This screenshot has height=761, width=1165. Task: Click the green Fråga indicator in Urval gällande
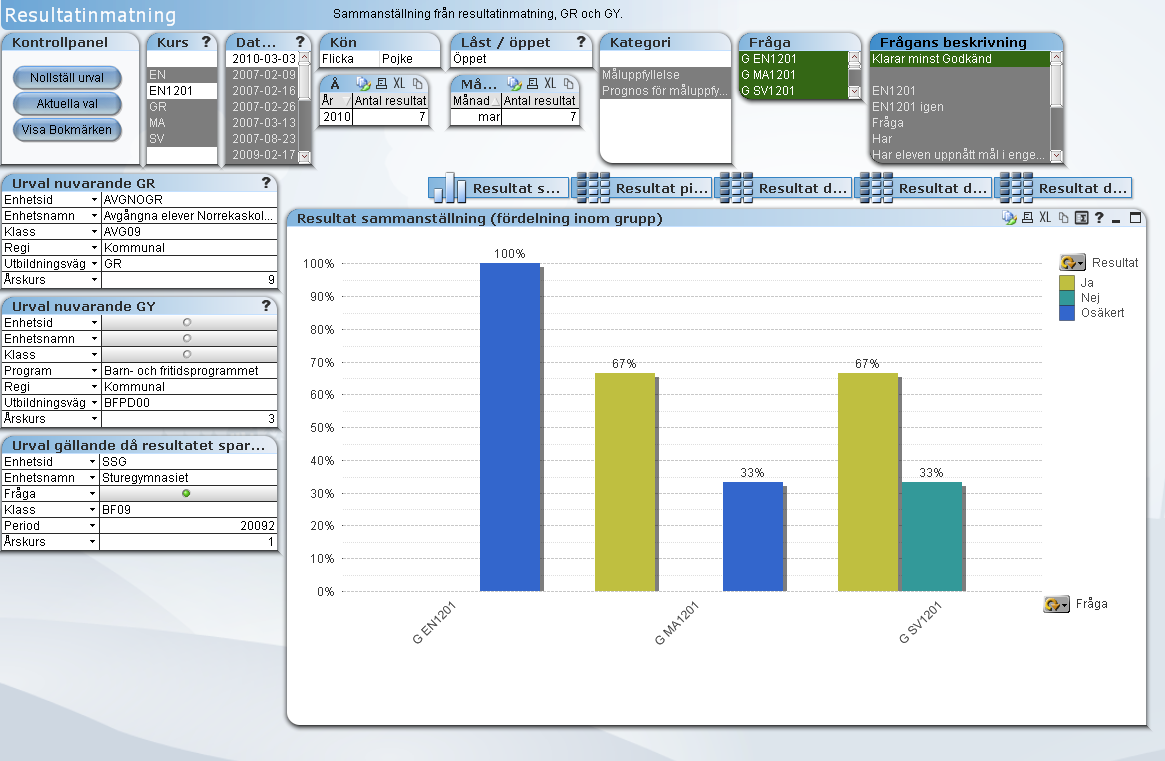point(186,493)
